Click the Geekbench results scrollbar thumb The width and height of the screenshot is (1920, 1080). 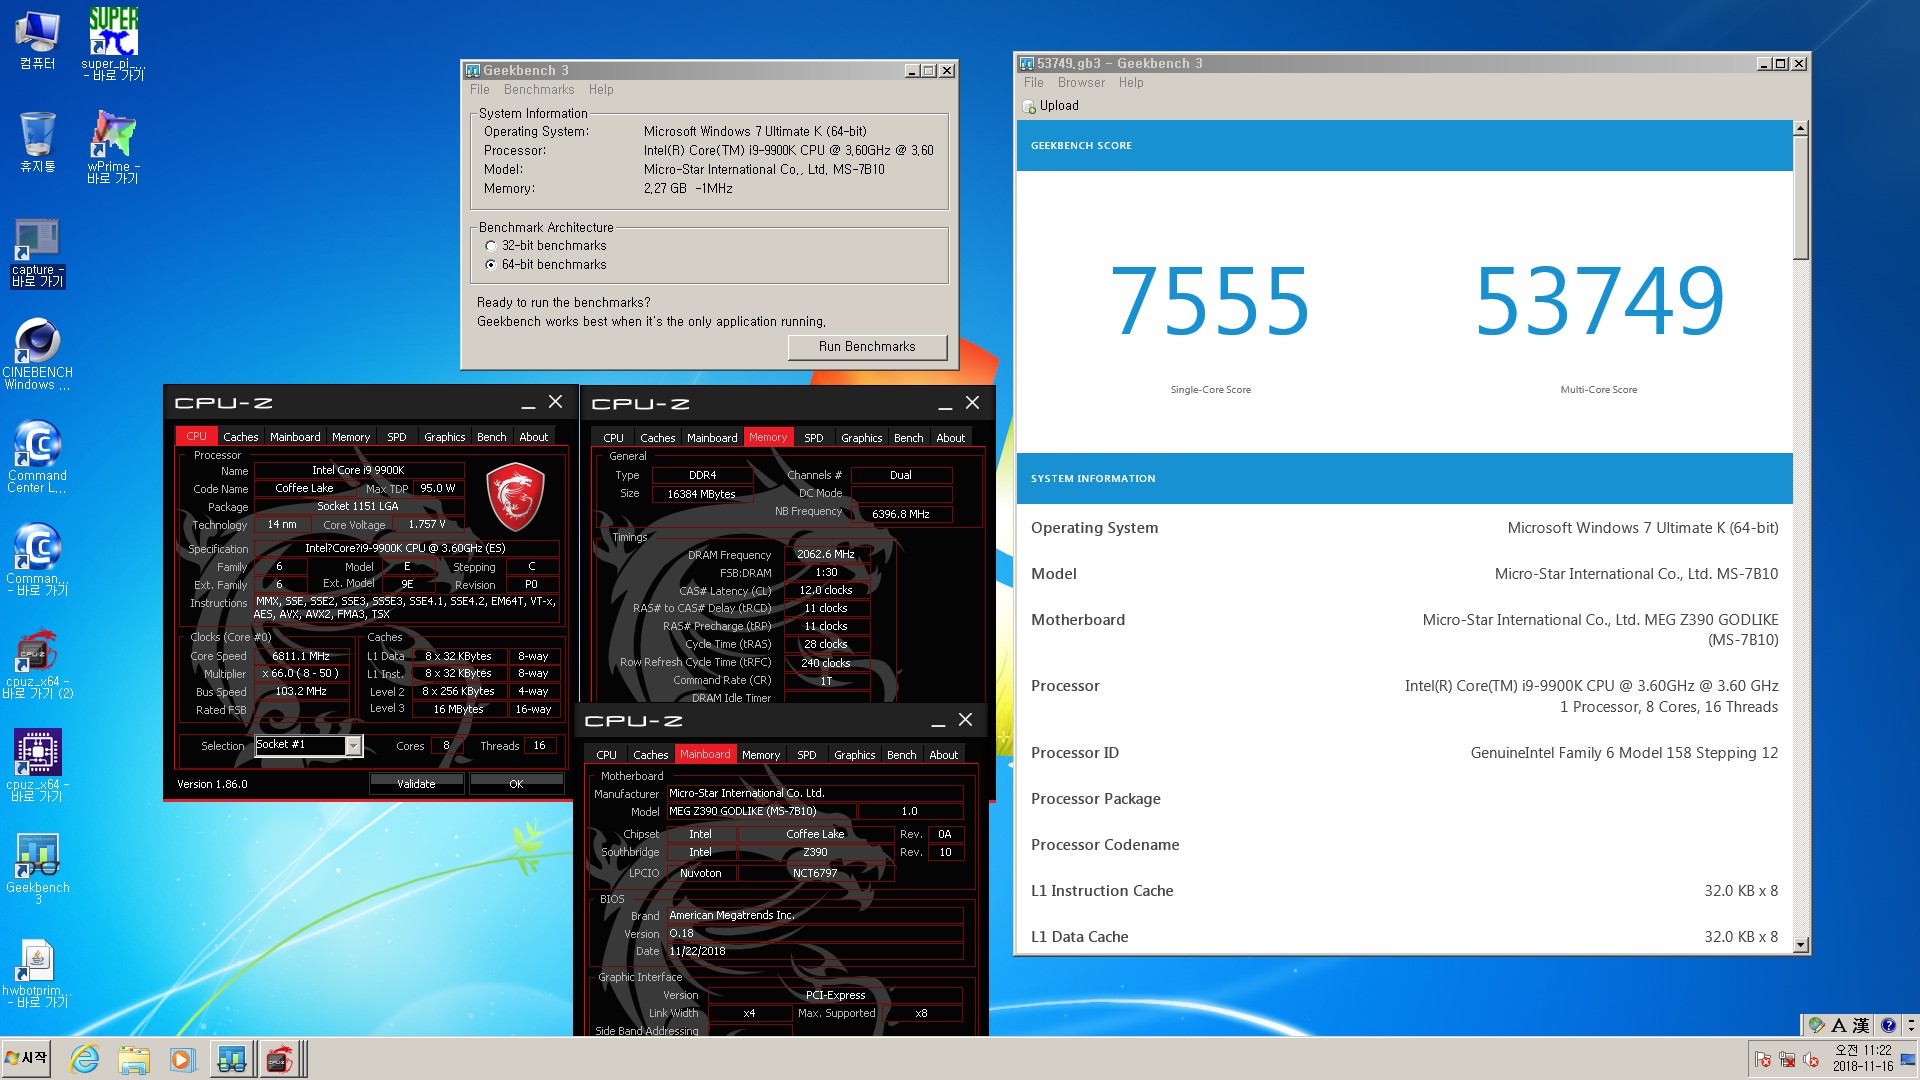1801,198
